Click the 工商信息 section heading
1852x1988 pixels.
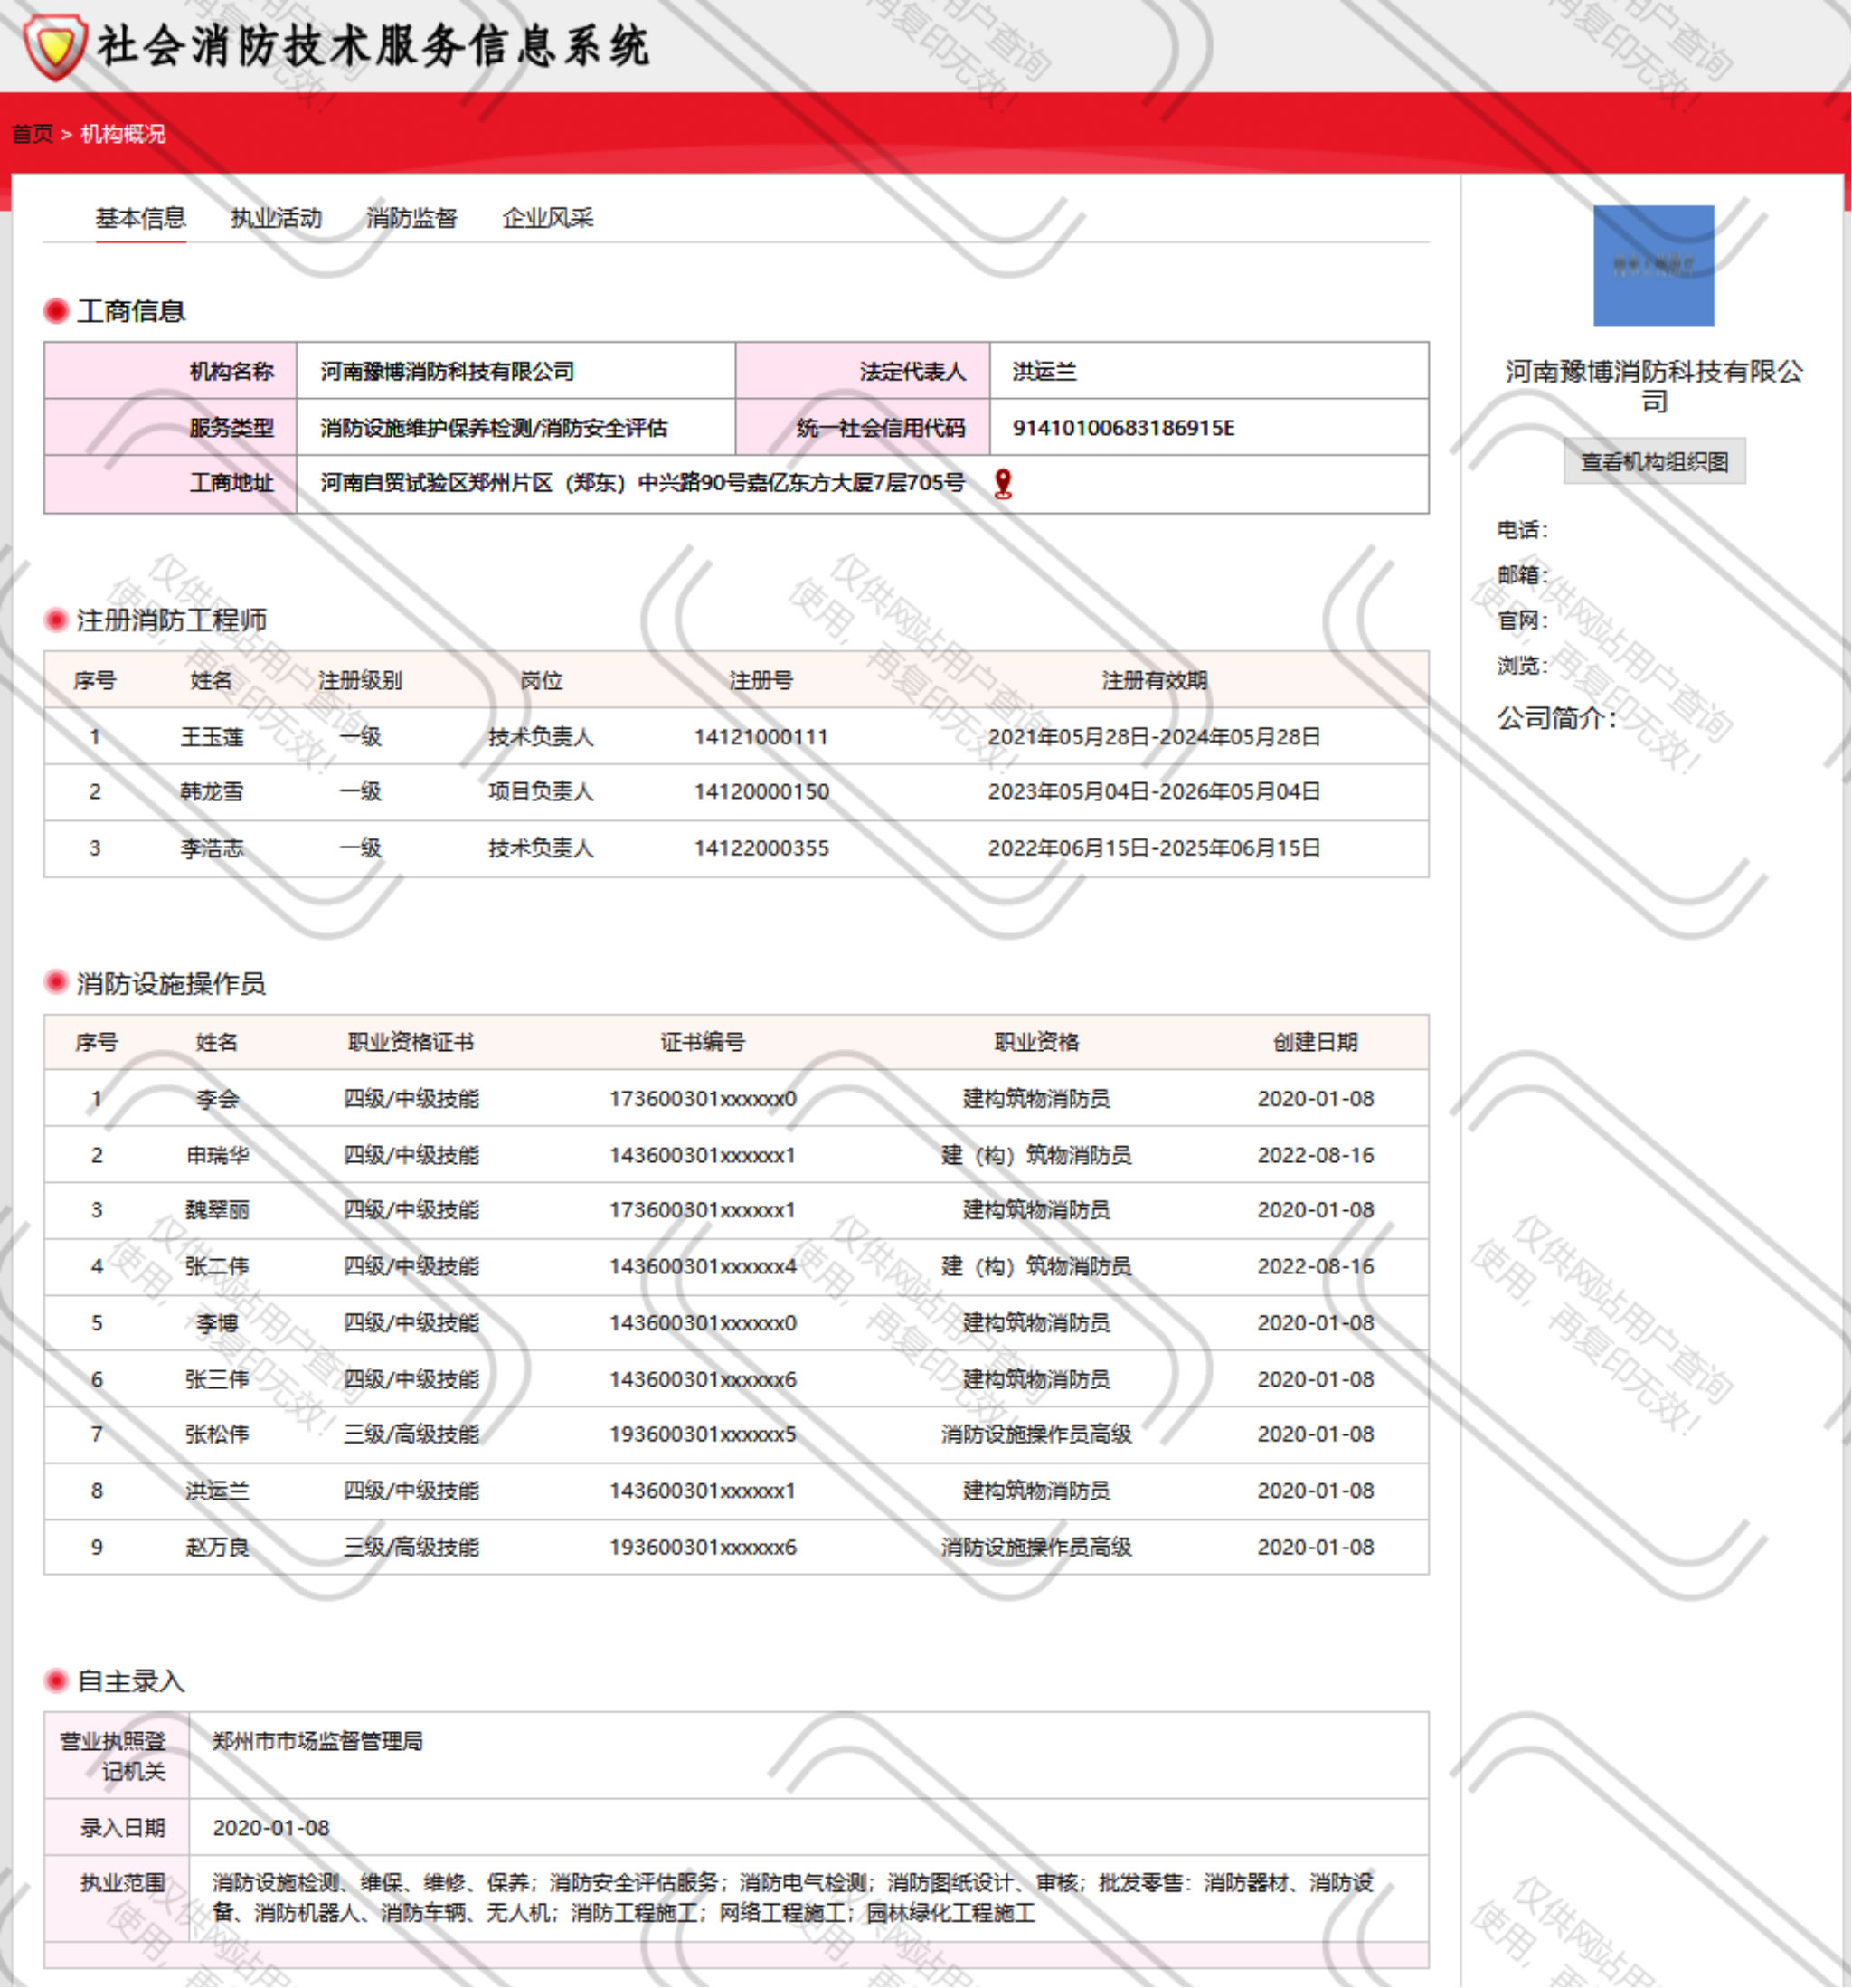click(131, 311)
